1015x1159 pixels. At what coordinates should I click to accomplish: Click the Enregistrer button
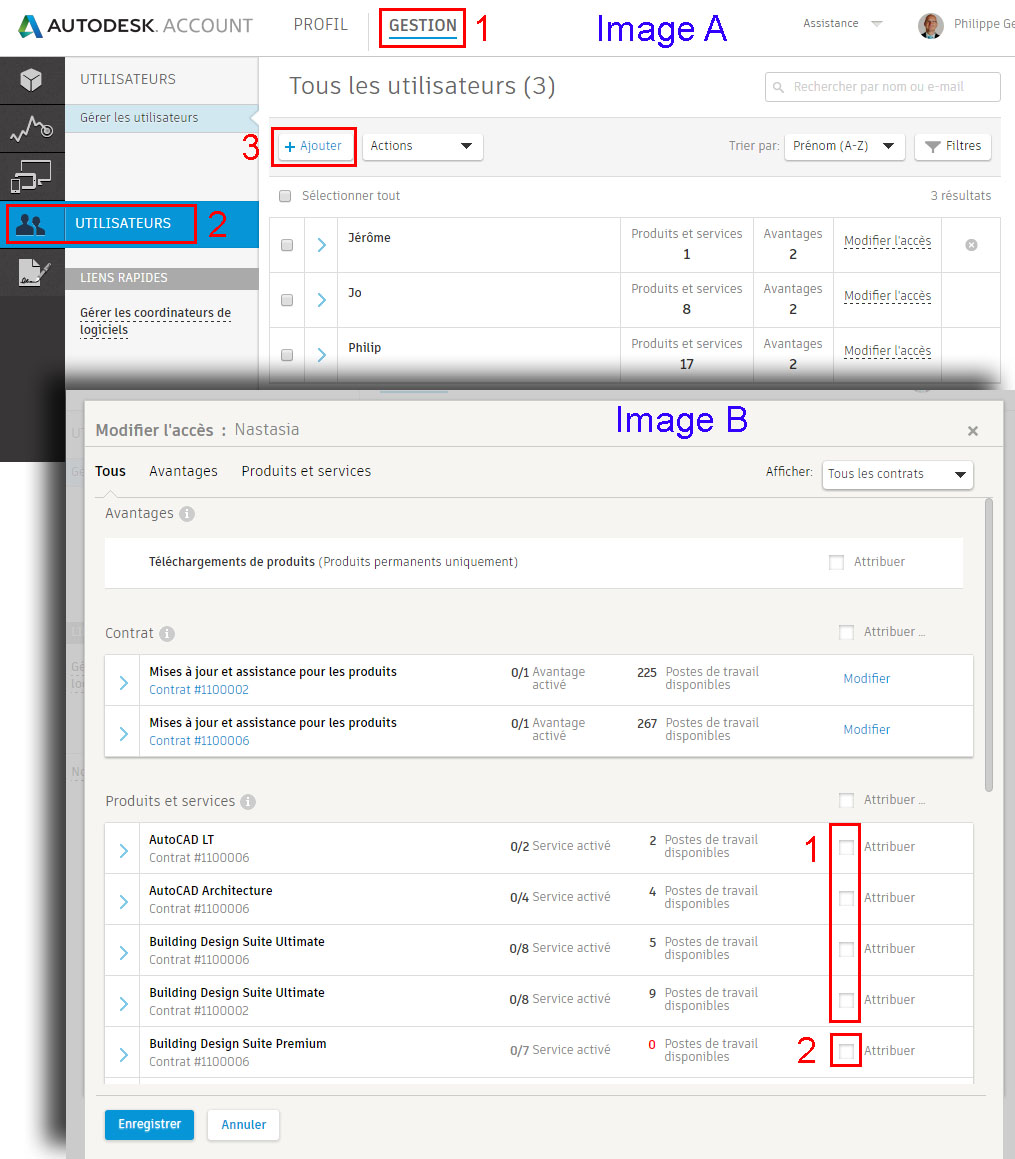point(149,1124)
